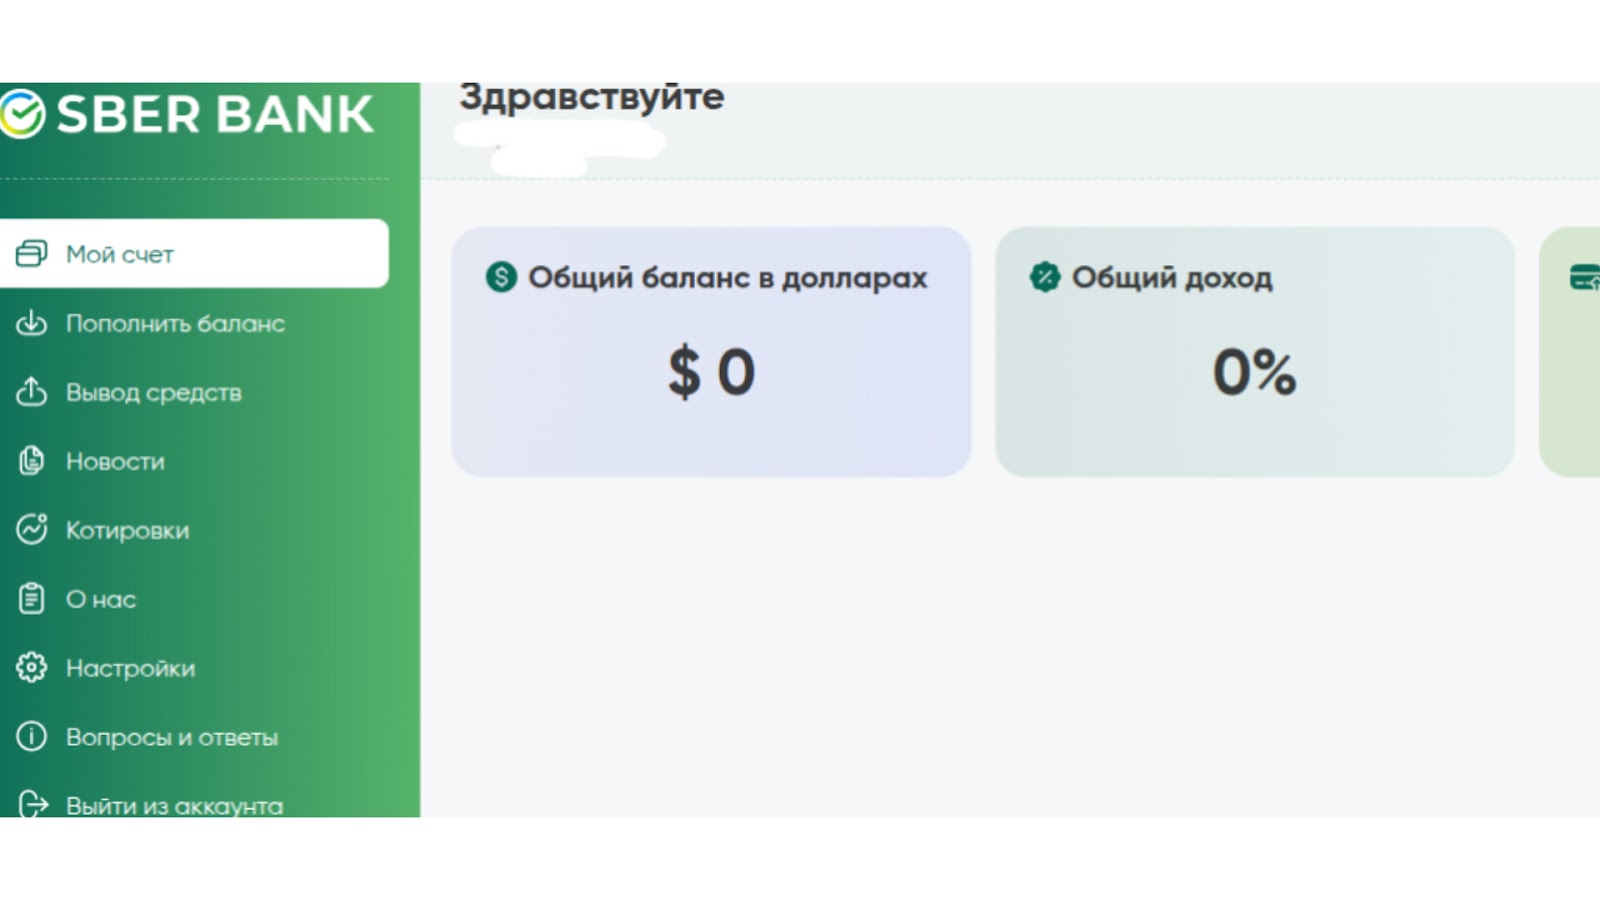The width and height of the screenshot is (1600, 900).
Task: Click the info icon beside Вопросы и ответы
Action: [31, 736]
